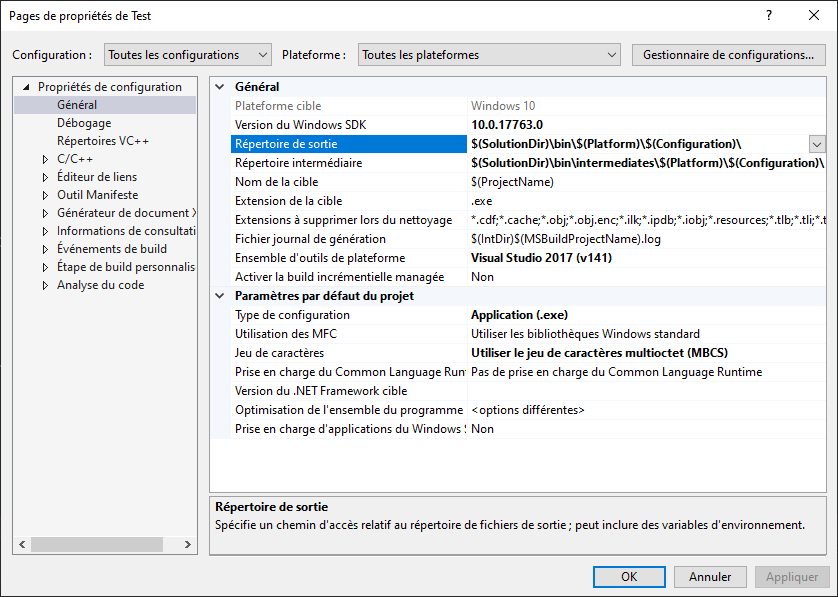Screen dimensions: 838x597
Task: Click the help question mark icon
Action: click(767, 16)
